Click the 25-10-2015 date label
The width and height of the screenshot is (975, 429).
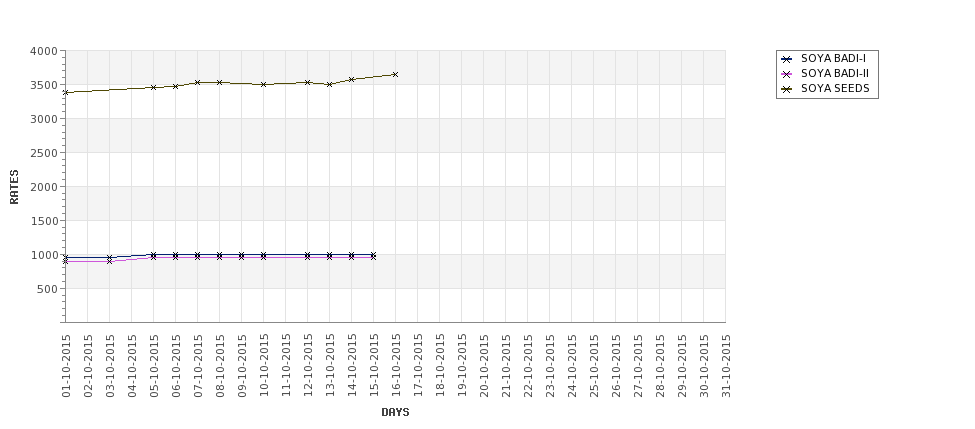point(594,366)
